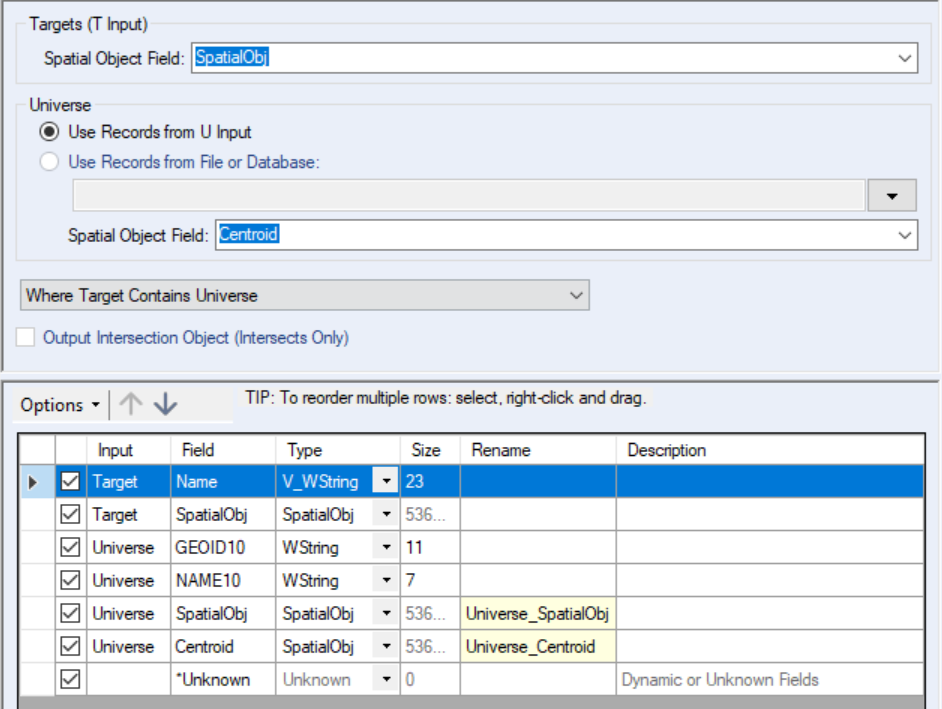The width and height of the screenshot is (942, 709).
Task: Open the file or database browse dropdown
Action: 892,195
